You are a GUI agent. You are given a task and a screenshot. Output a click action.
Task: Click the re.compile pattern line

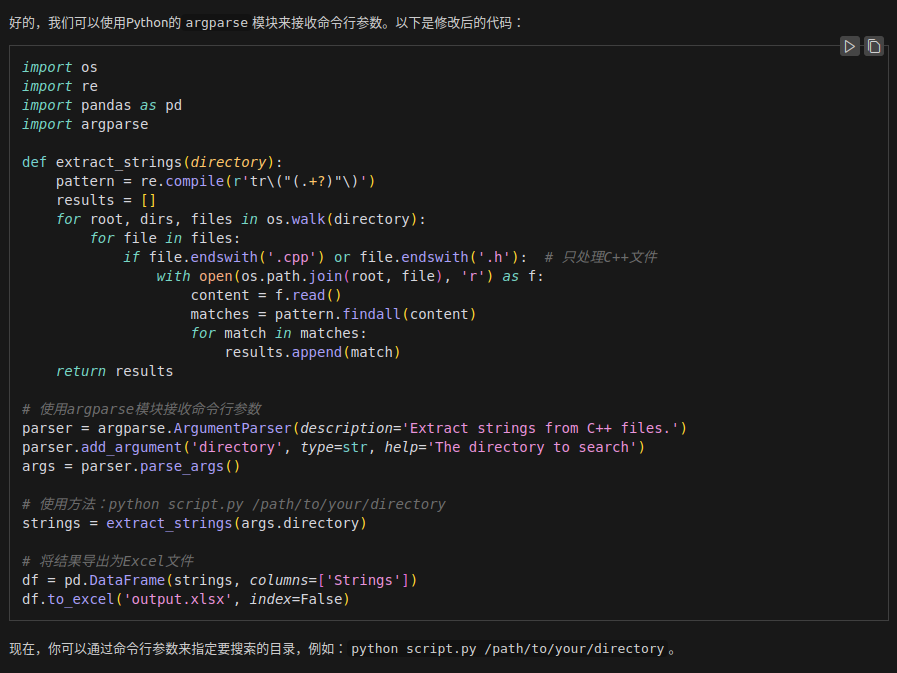coord(215,181)
